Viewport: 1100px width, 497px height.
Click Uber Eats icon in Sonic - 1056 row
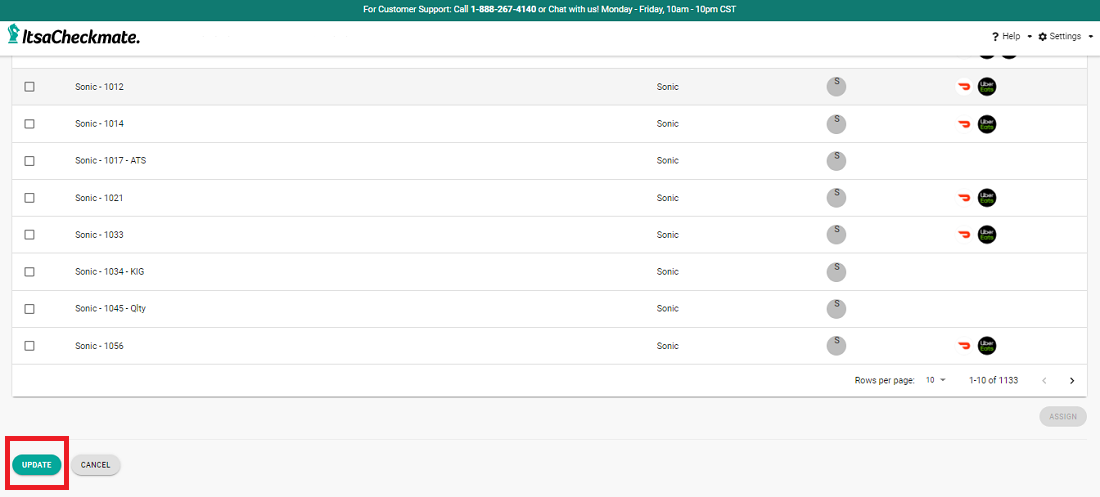(x=987, y=346)
